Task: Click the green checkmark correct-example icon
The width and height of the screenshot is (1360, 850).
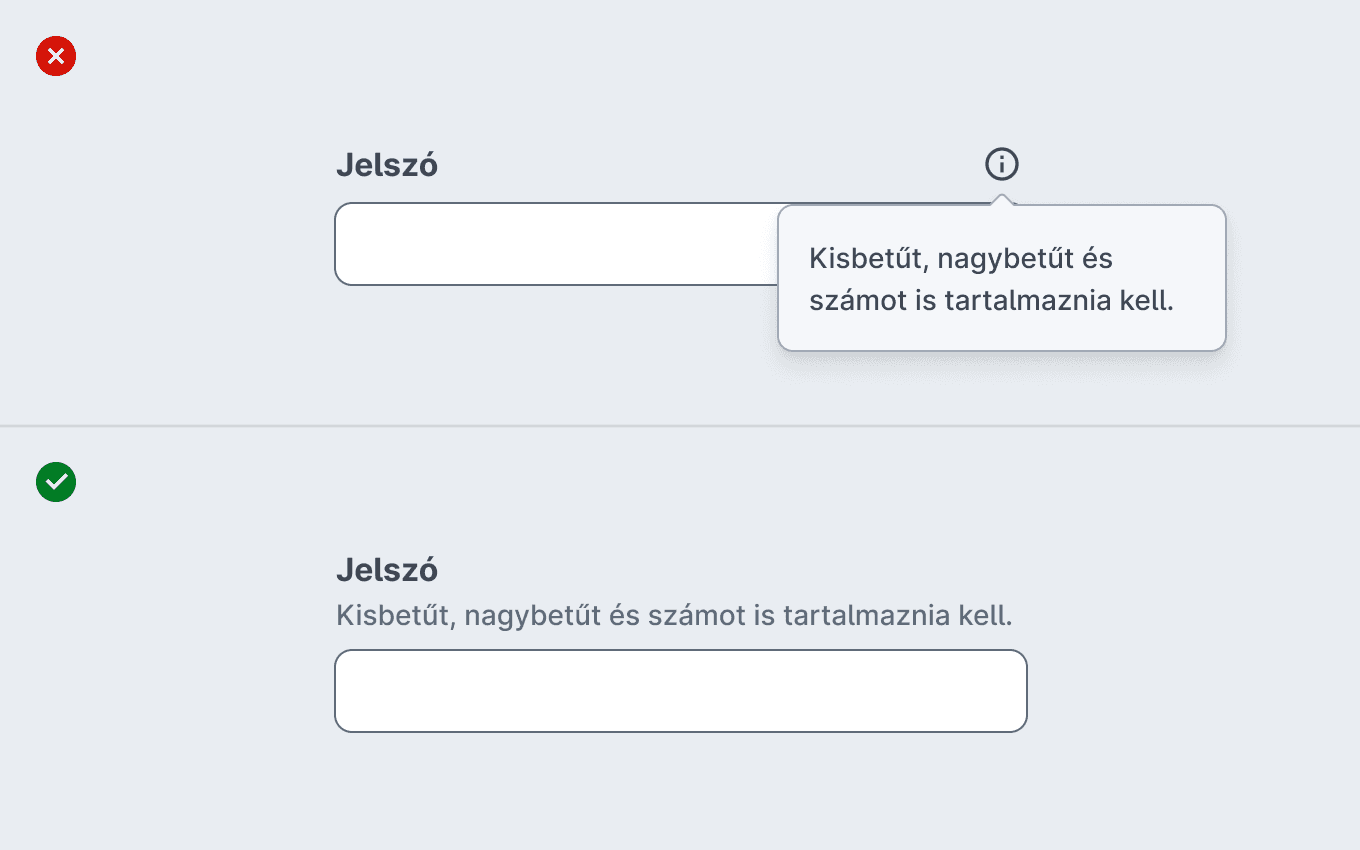Action: (x=56, y=482)
